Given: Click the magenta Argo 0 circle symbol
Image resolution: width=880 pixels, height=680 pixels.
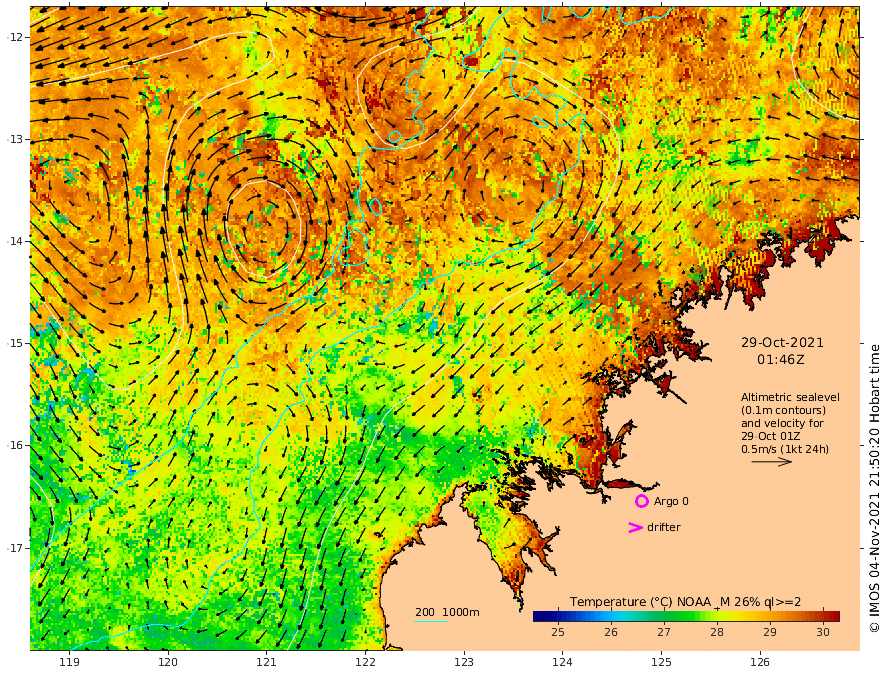Looking at the screenshot, I should [641, 501].
